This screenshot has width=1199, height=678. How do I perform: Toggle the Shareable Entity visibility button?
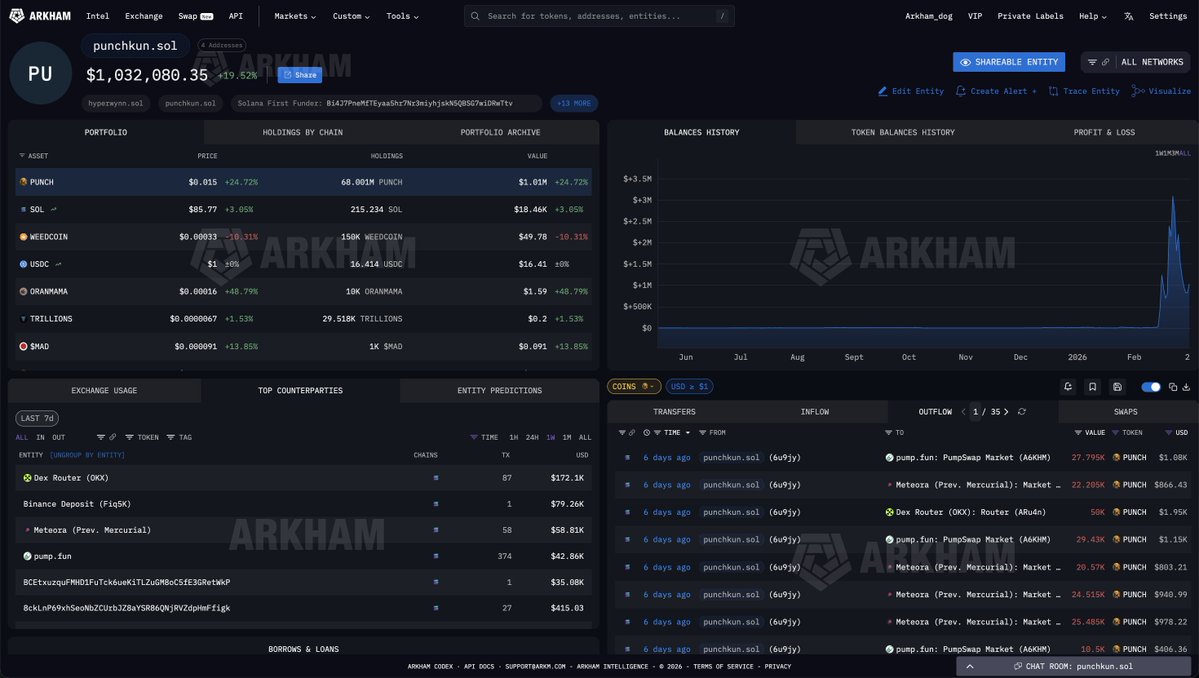(1008, 62)
